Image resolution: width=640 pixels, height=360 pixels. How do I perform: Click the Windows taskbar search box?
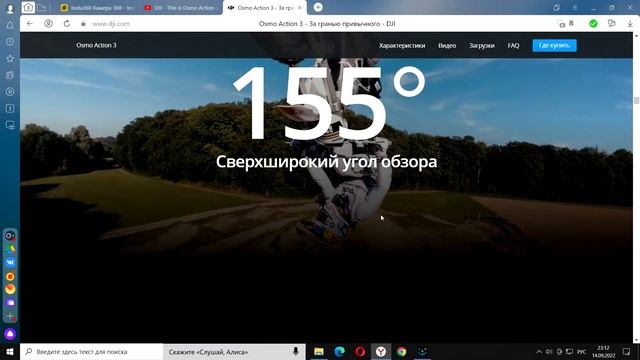(x=91, y=351)
